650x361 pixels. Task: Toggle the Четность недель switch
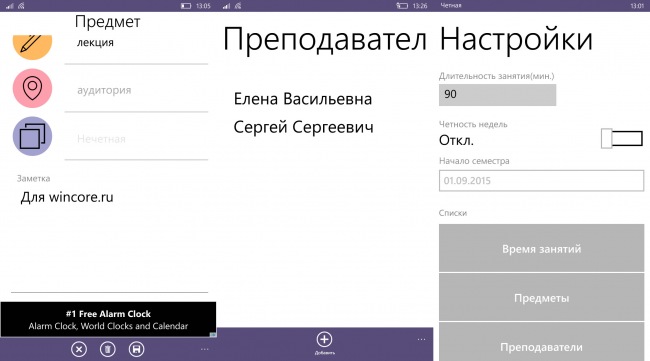tap(622, 138)
